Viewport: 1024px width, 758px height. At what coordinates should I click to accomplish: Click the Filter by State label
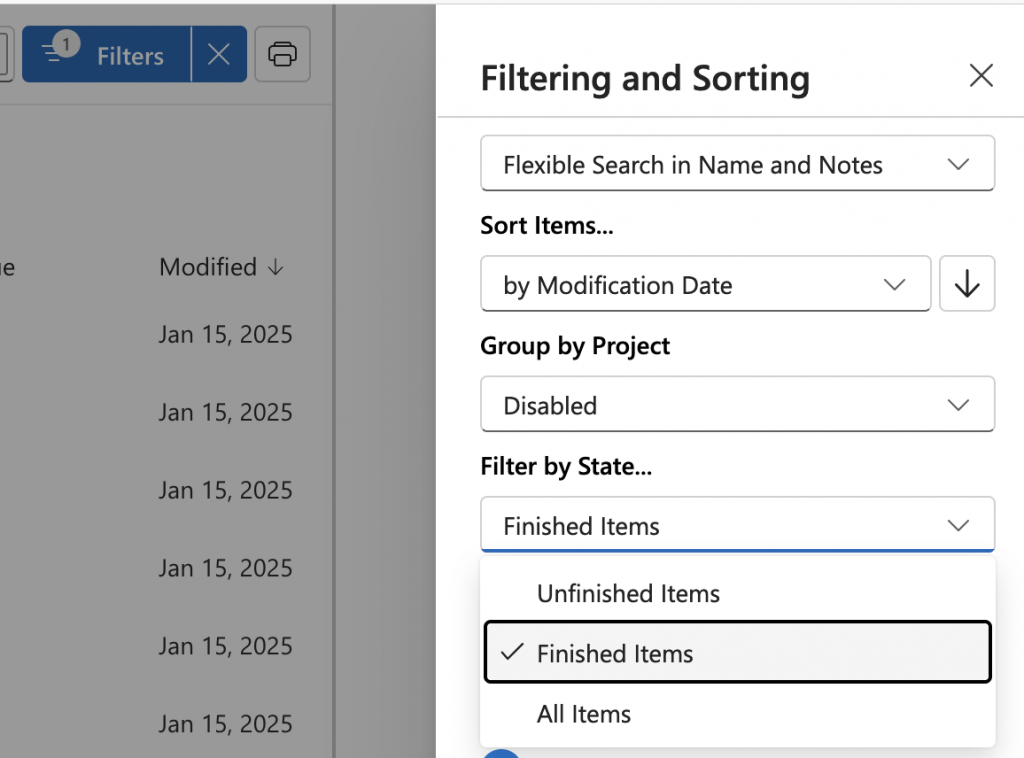(x=566, y=466)
